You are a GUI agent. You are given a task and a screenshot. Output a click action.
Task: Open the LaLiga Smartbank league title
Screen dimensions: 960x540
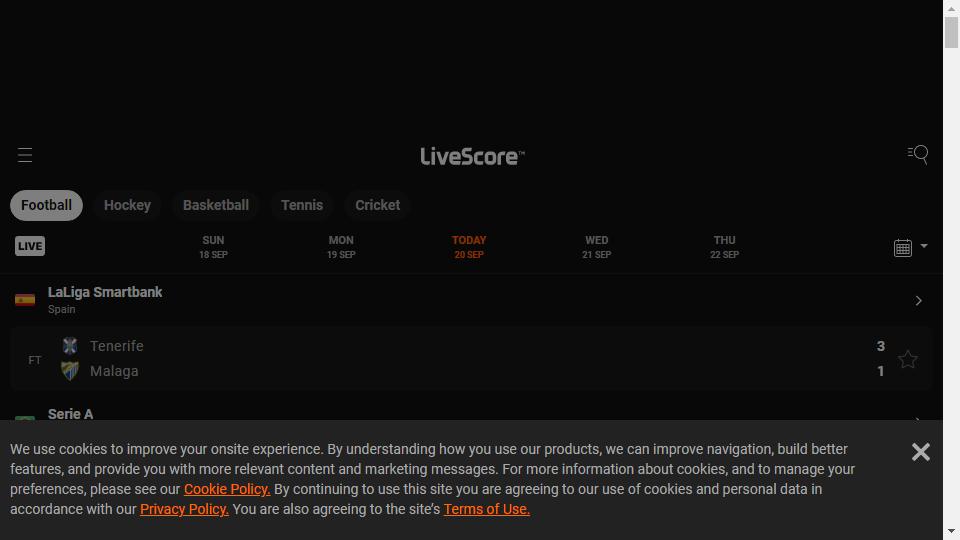(105, 292)
